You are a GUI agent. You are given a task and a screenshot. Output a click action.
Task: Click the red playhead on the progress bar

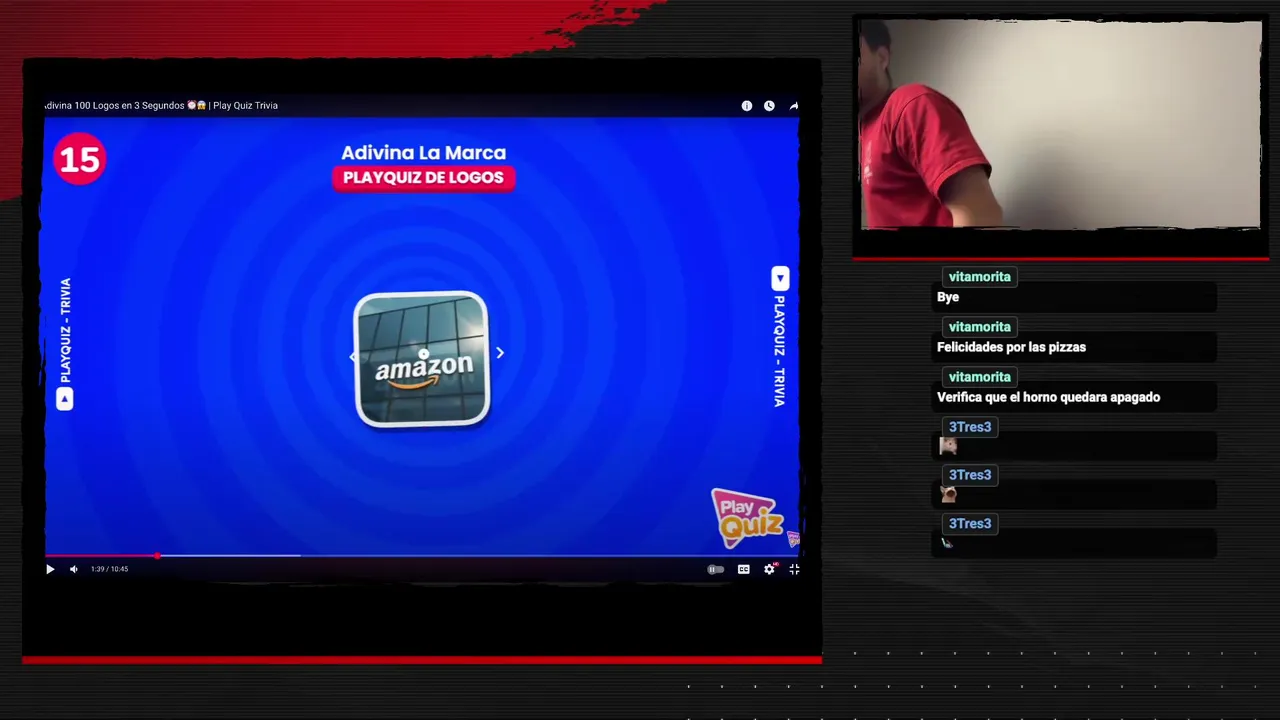click(157, 555)
